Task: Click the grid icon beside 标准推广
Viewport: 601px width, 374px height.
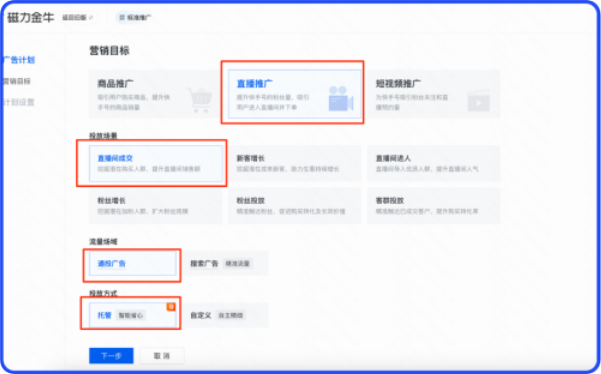Action: point(122,17)
